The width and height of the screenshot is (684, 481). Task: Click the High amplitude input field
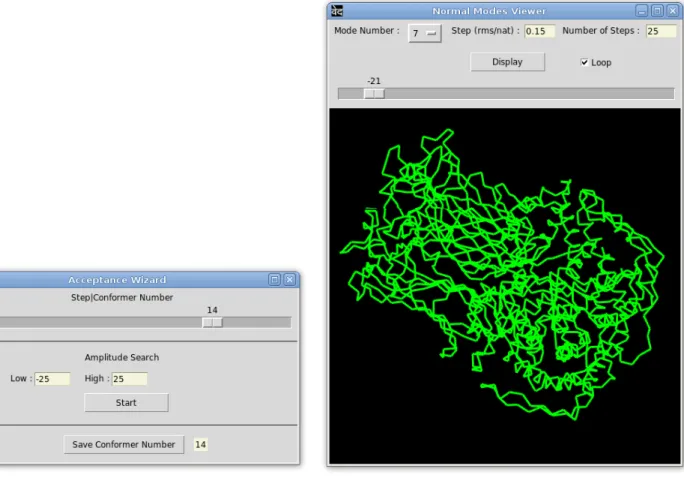(130, 379)
